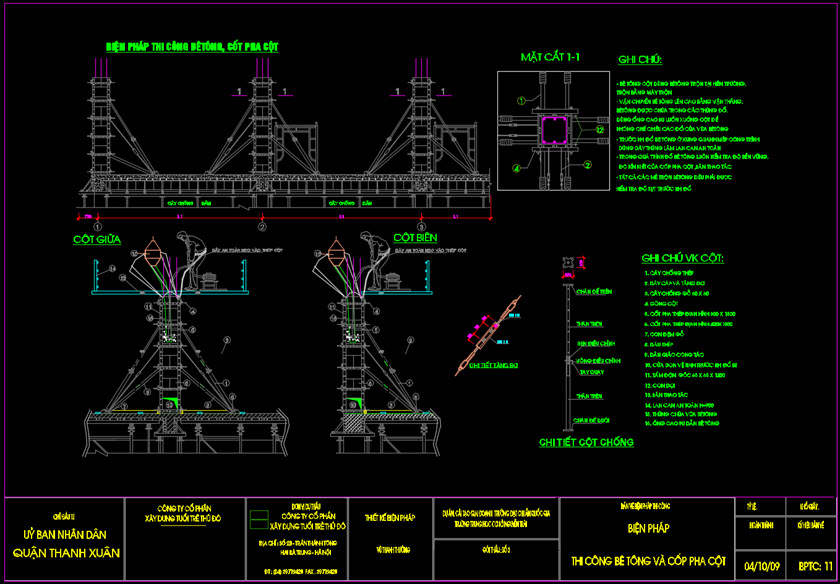Click the concrete bucket in the Cột Giữa detail

pyautogui.click(x=153, y=251)
